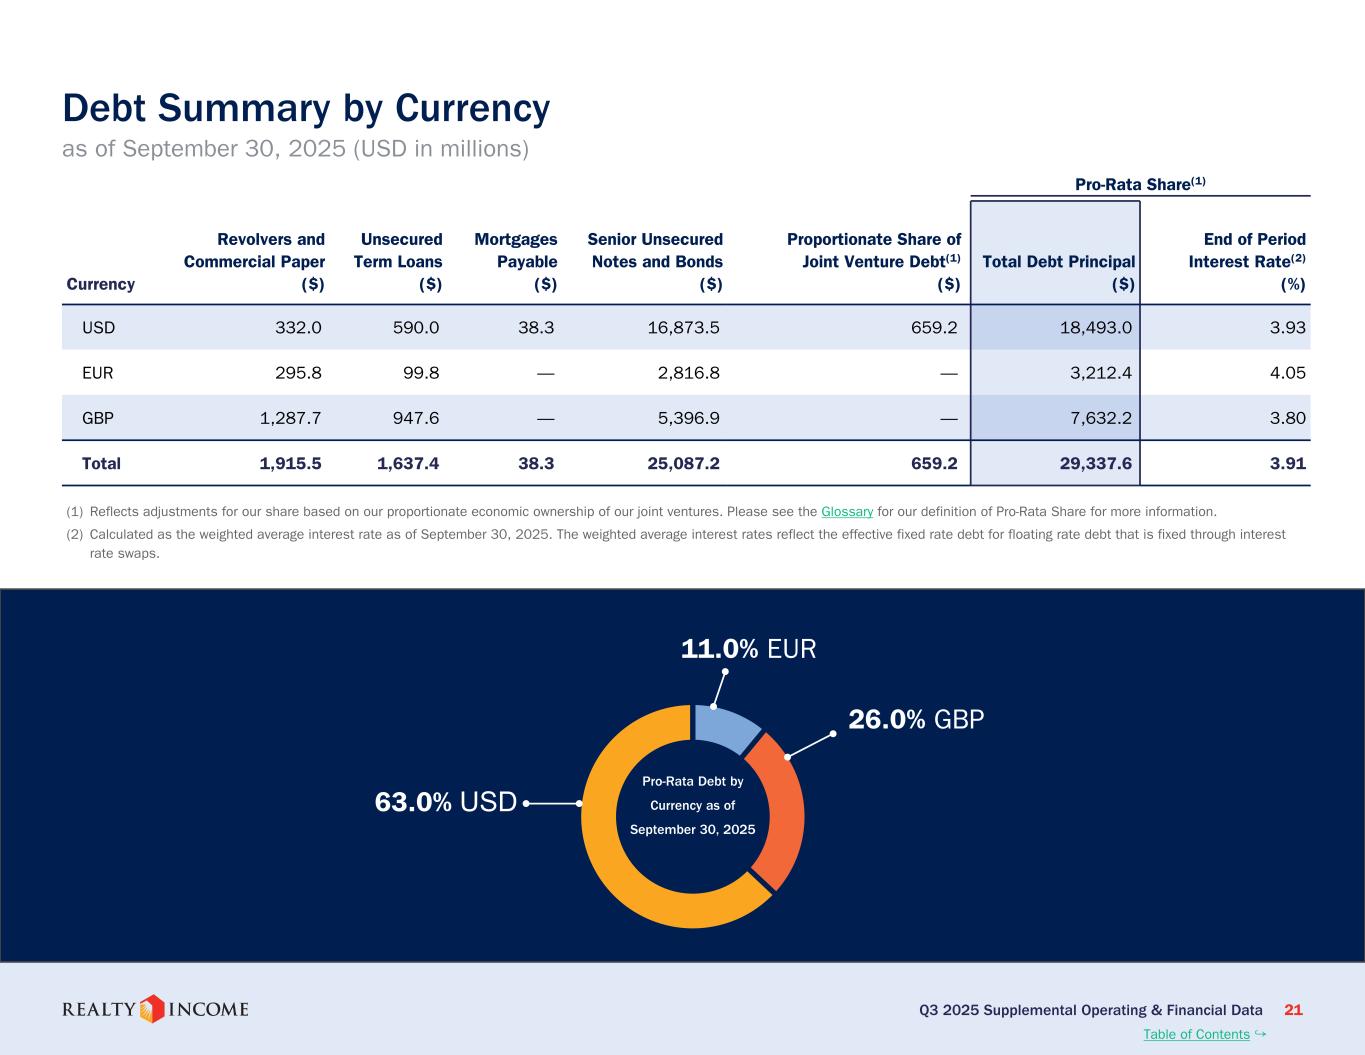Click the donut chart center caption
1365x1055 pixels.
coord(692,806)
